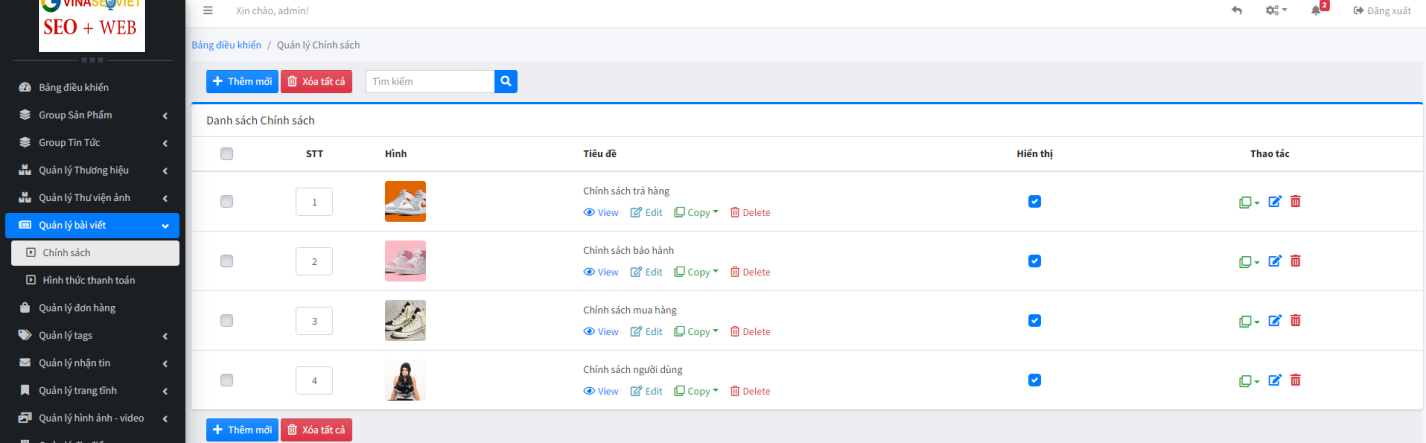Image resolution: width=1426 pixels, height=443 pixels.
Task: Open the notification bell with badge
Action: click(x=1318, y=9)
